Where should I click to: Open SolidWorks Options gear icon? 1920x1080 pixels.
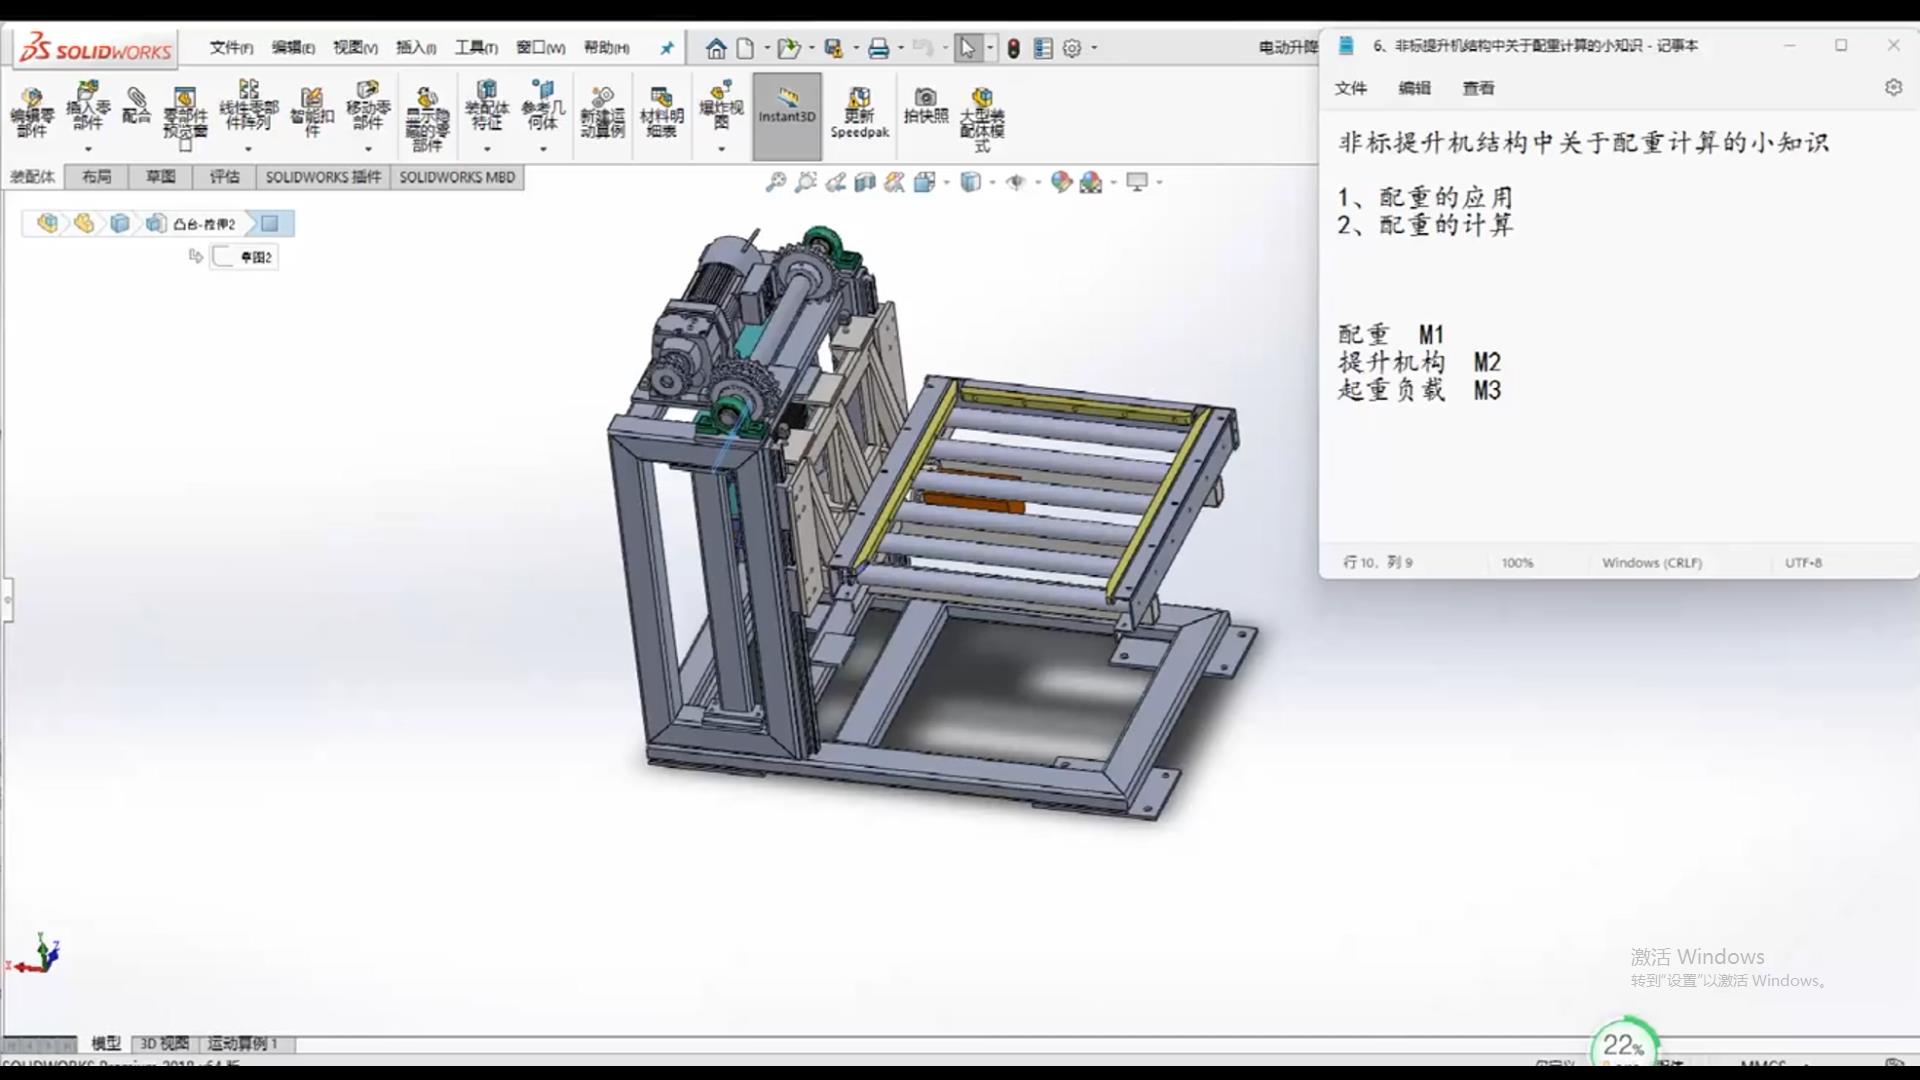1072,48
